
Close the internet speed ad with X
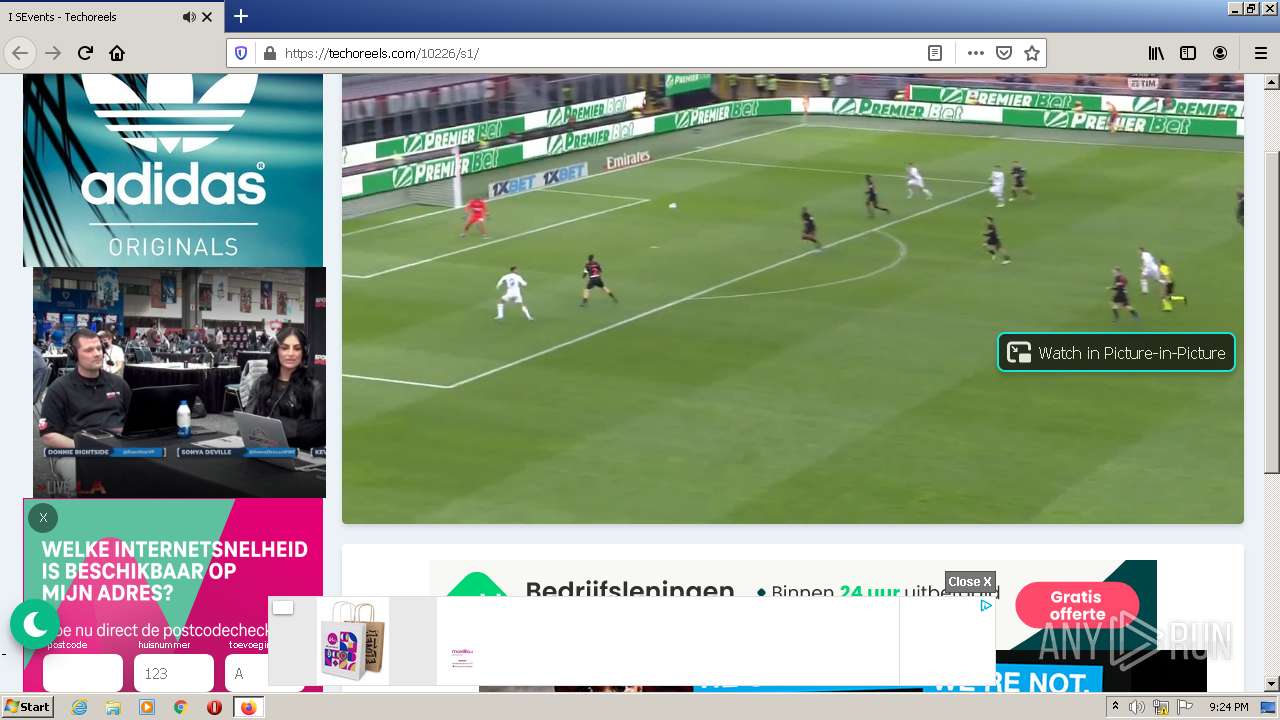tap(43, 518)
